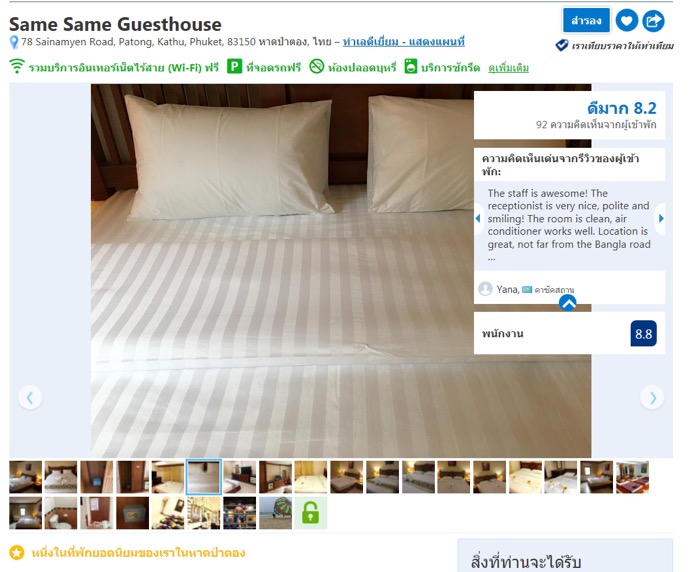700x572 pixels.
Task: Click the free parking P icon
Action: (x=234, y=66)
